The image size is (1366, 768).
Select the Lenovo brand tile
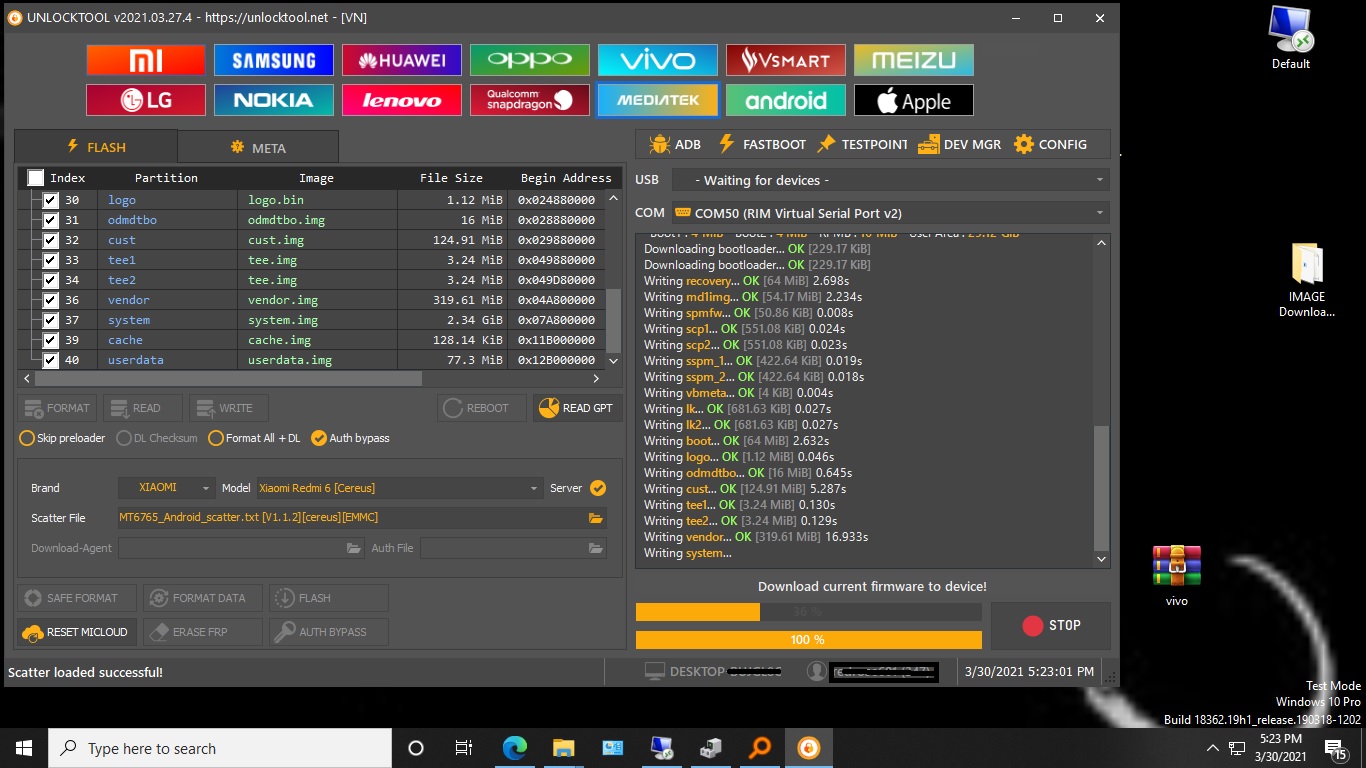pos(402,100)
